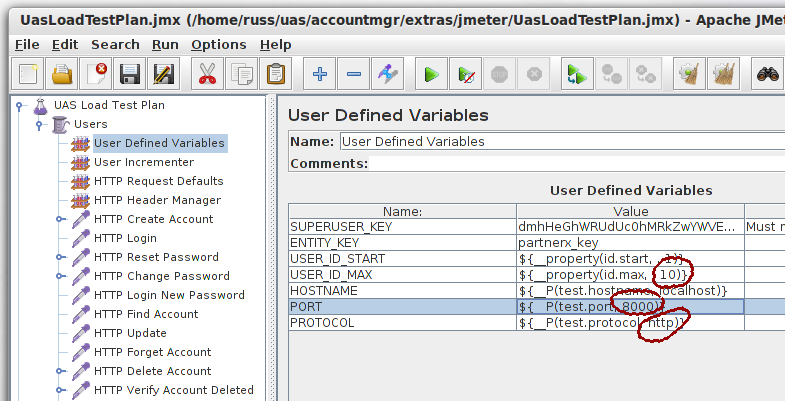Click the New test plan icon
The height and width of the screenshot is (401, 785).
(x=28, y=74)
